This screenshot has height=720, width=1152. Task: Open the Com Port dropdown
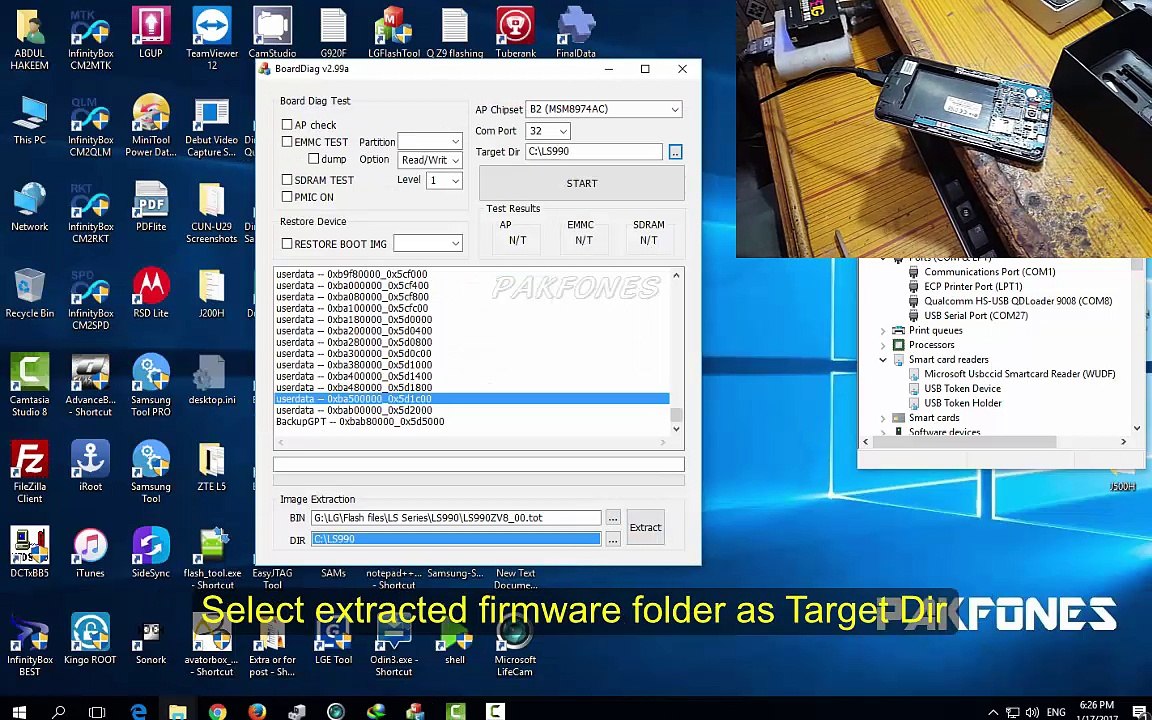(x=548, y=131)
